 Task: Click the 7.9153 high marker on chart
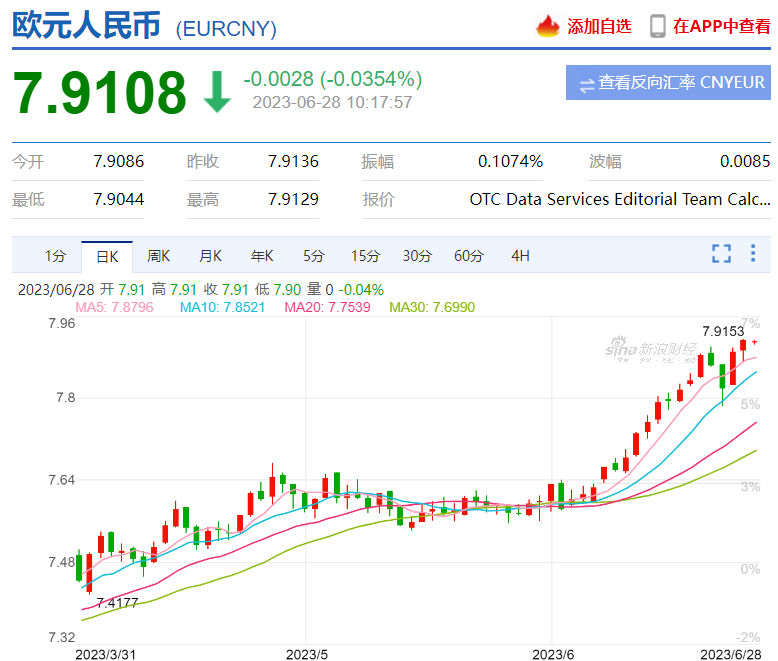(722, 331)
